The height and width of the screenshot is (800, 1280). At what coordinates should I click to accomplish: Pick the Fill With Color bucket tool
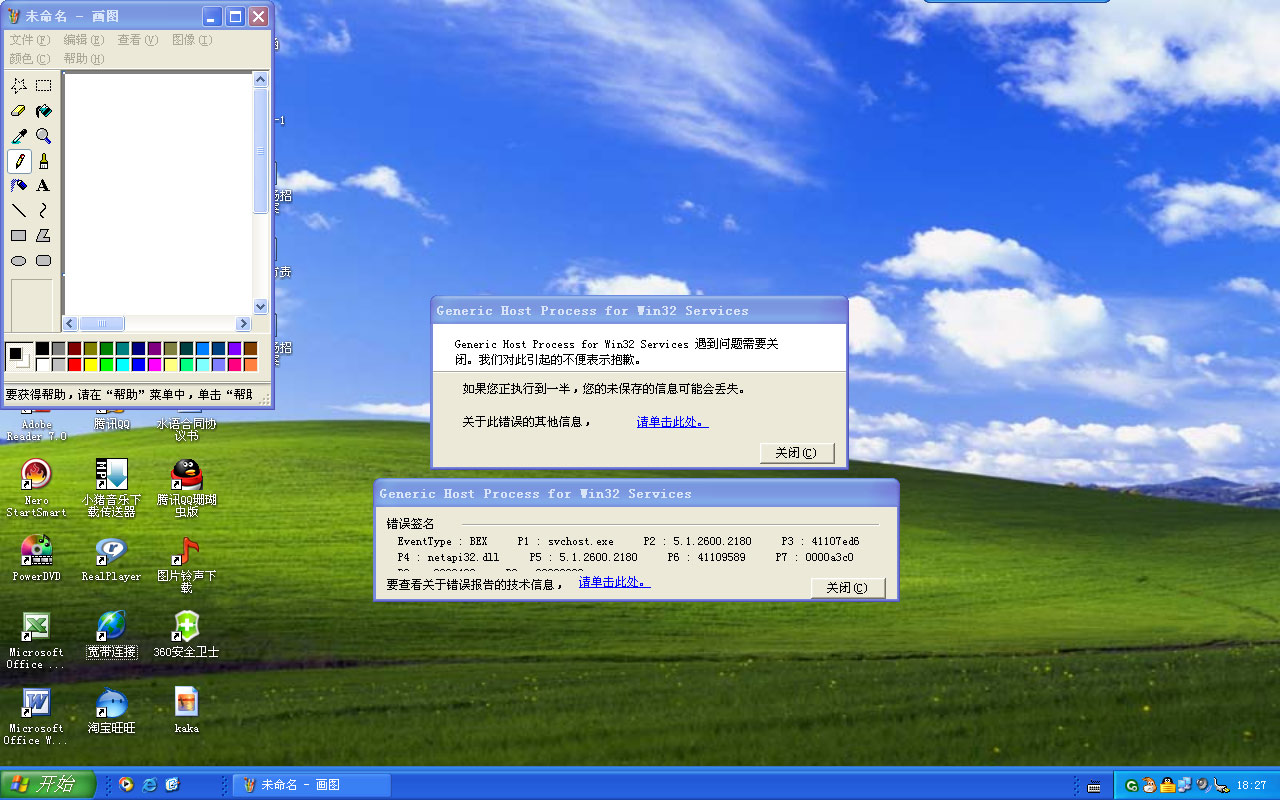(x=44, y=111)
